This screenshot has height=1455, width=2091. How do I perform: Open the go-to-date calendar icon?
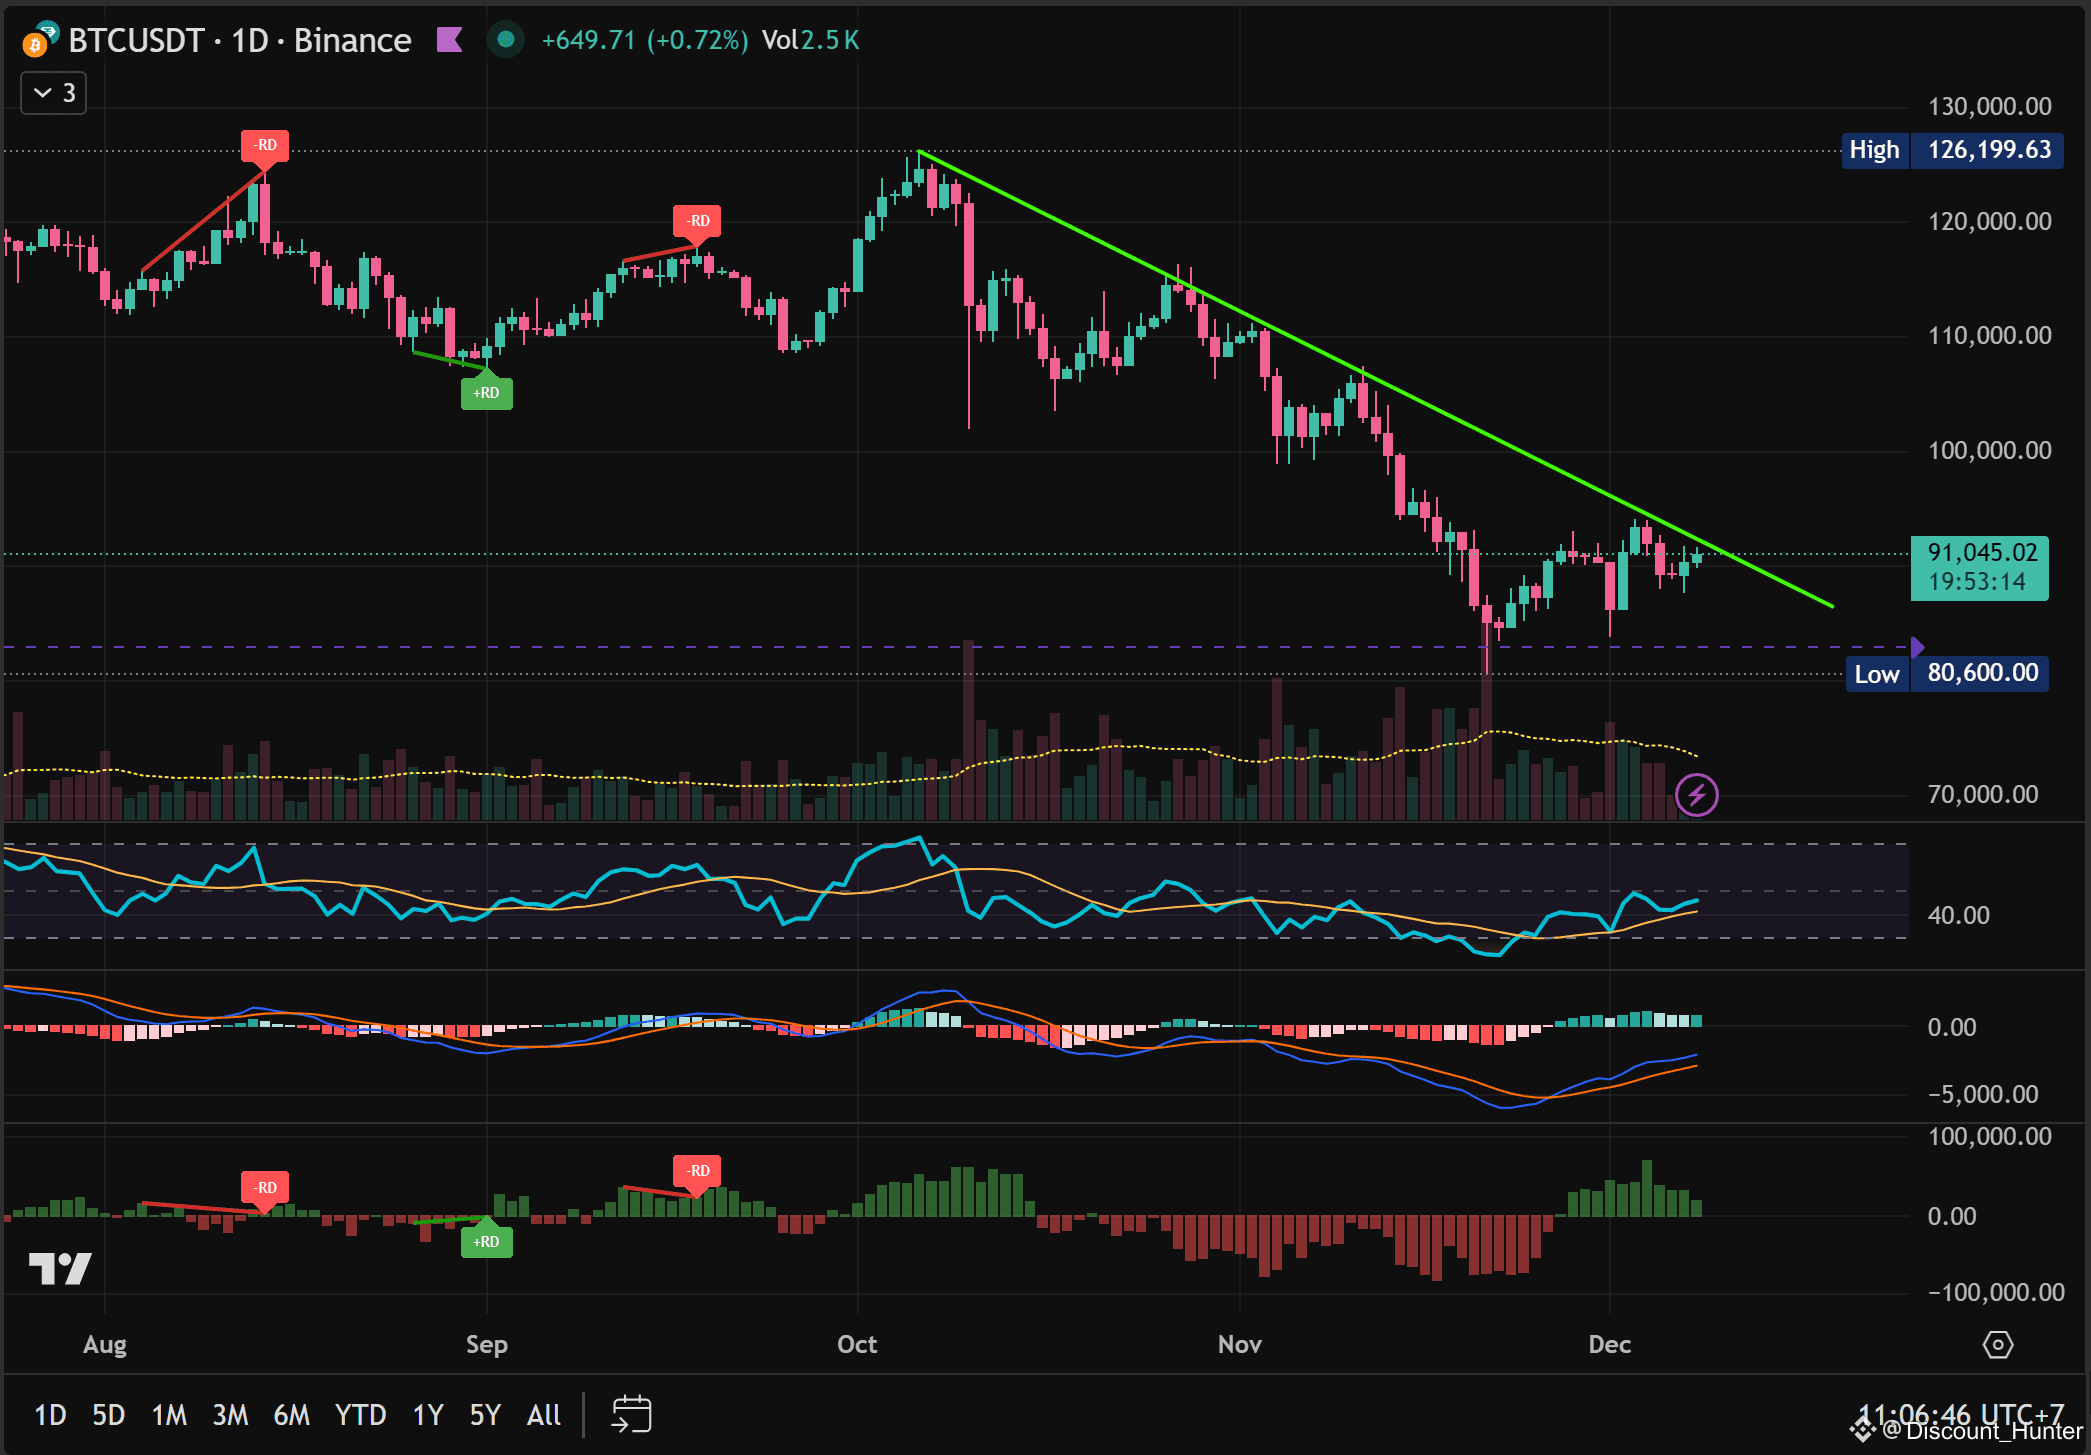(x=631, y=1414)
